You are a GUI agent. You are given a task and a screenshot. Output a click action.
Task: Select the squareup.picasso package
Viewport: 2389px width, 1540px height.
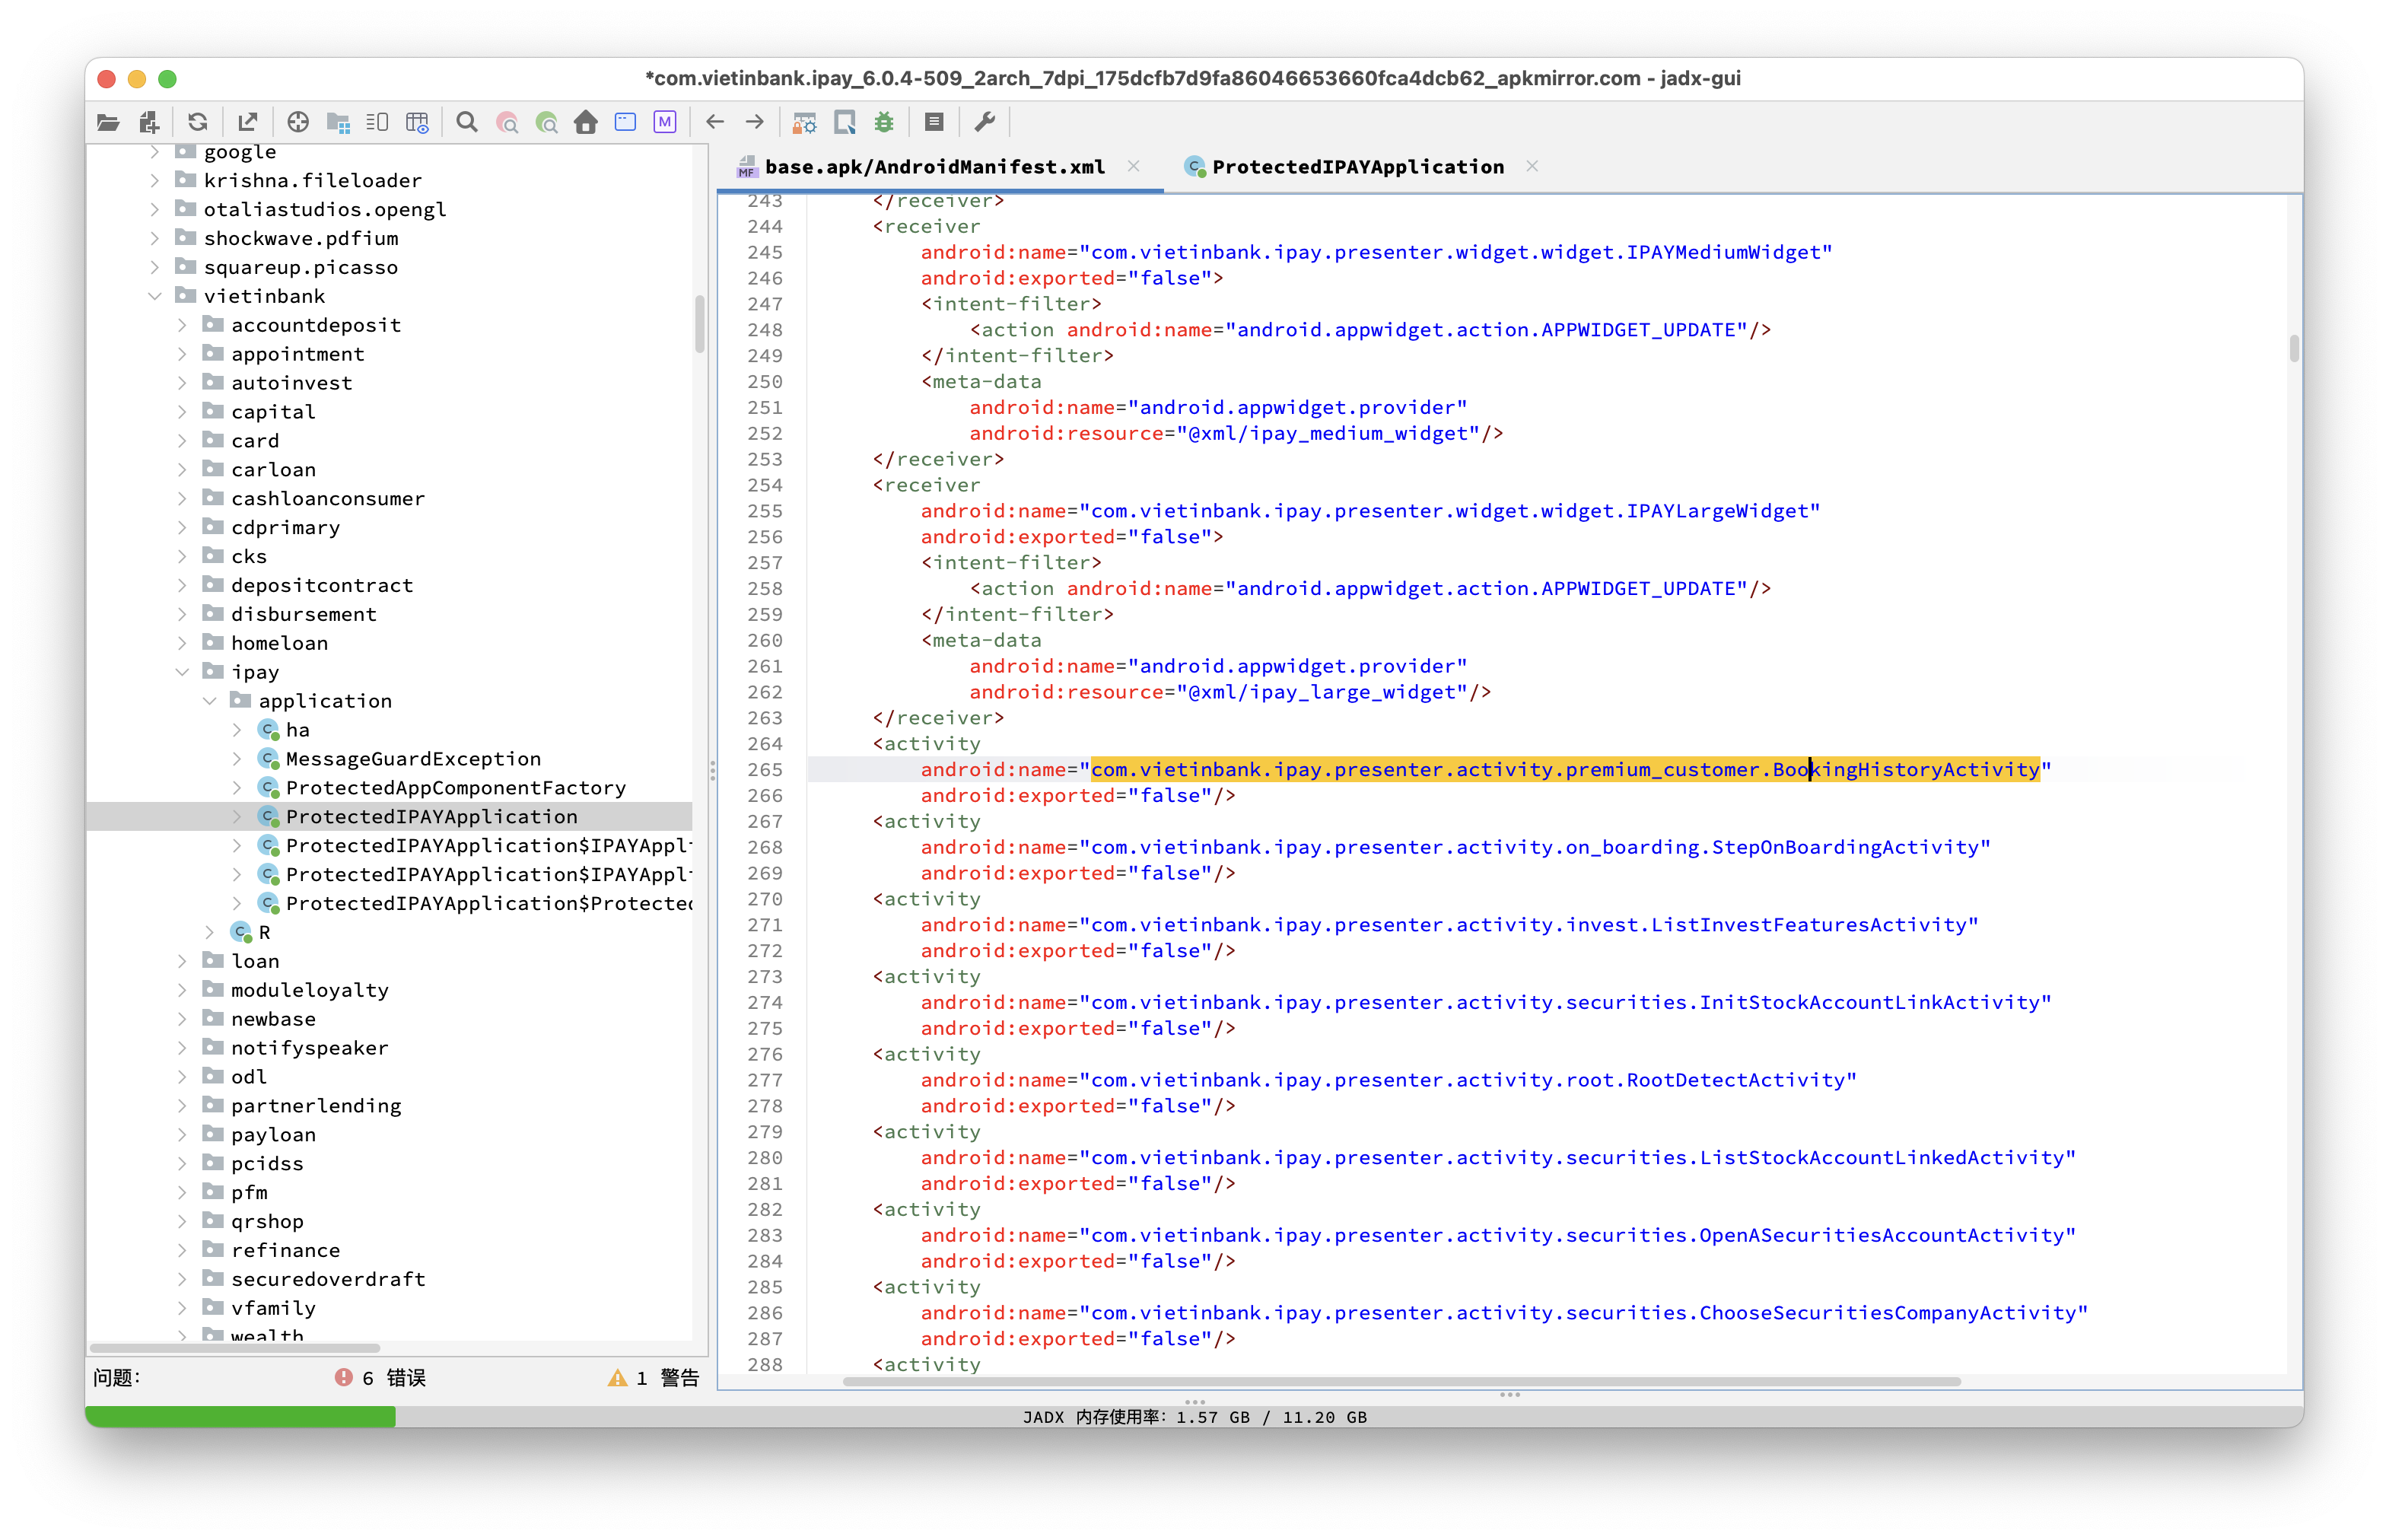click(x=301, y=267)
